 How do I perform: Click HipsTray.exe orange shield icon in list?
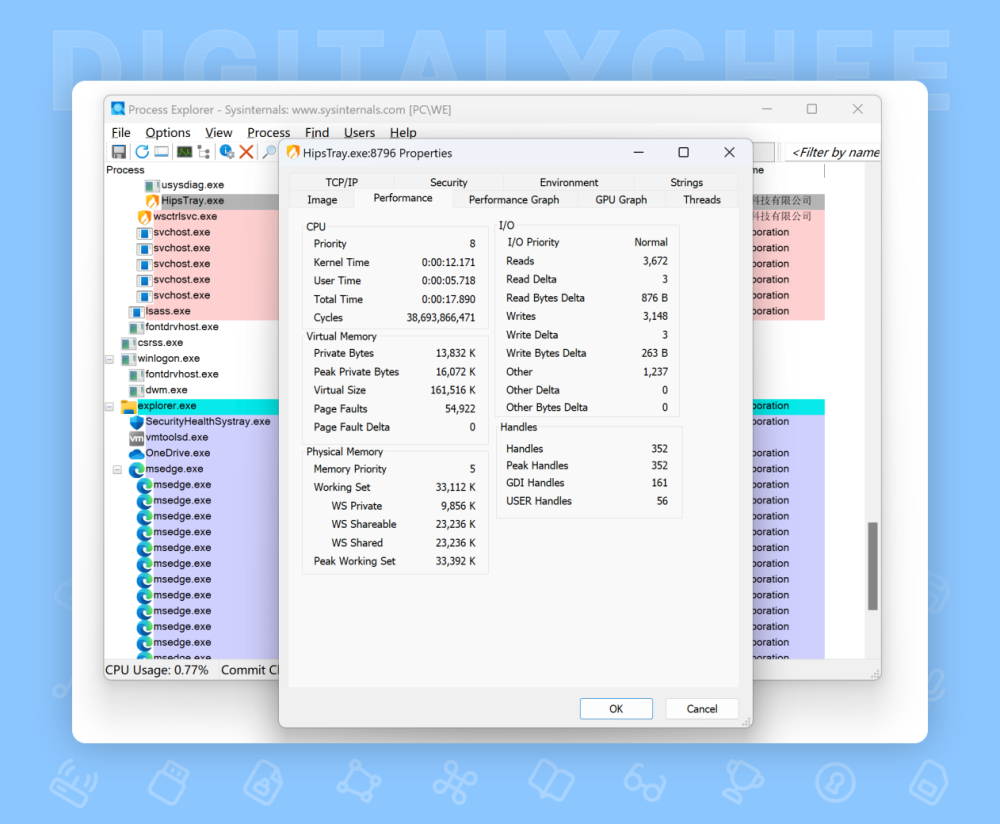[x=152, y=201]
